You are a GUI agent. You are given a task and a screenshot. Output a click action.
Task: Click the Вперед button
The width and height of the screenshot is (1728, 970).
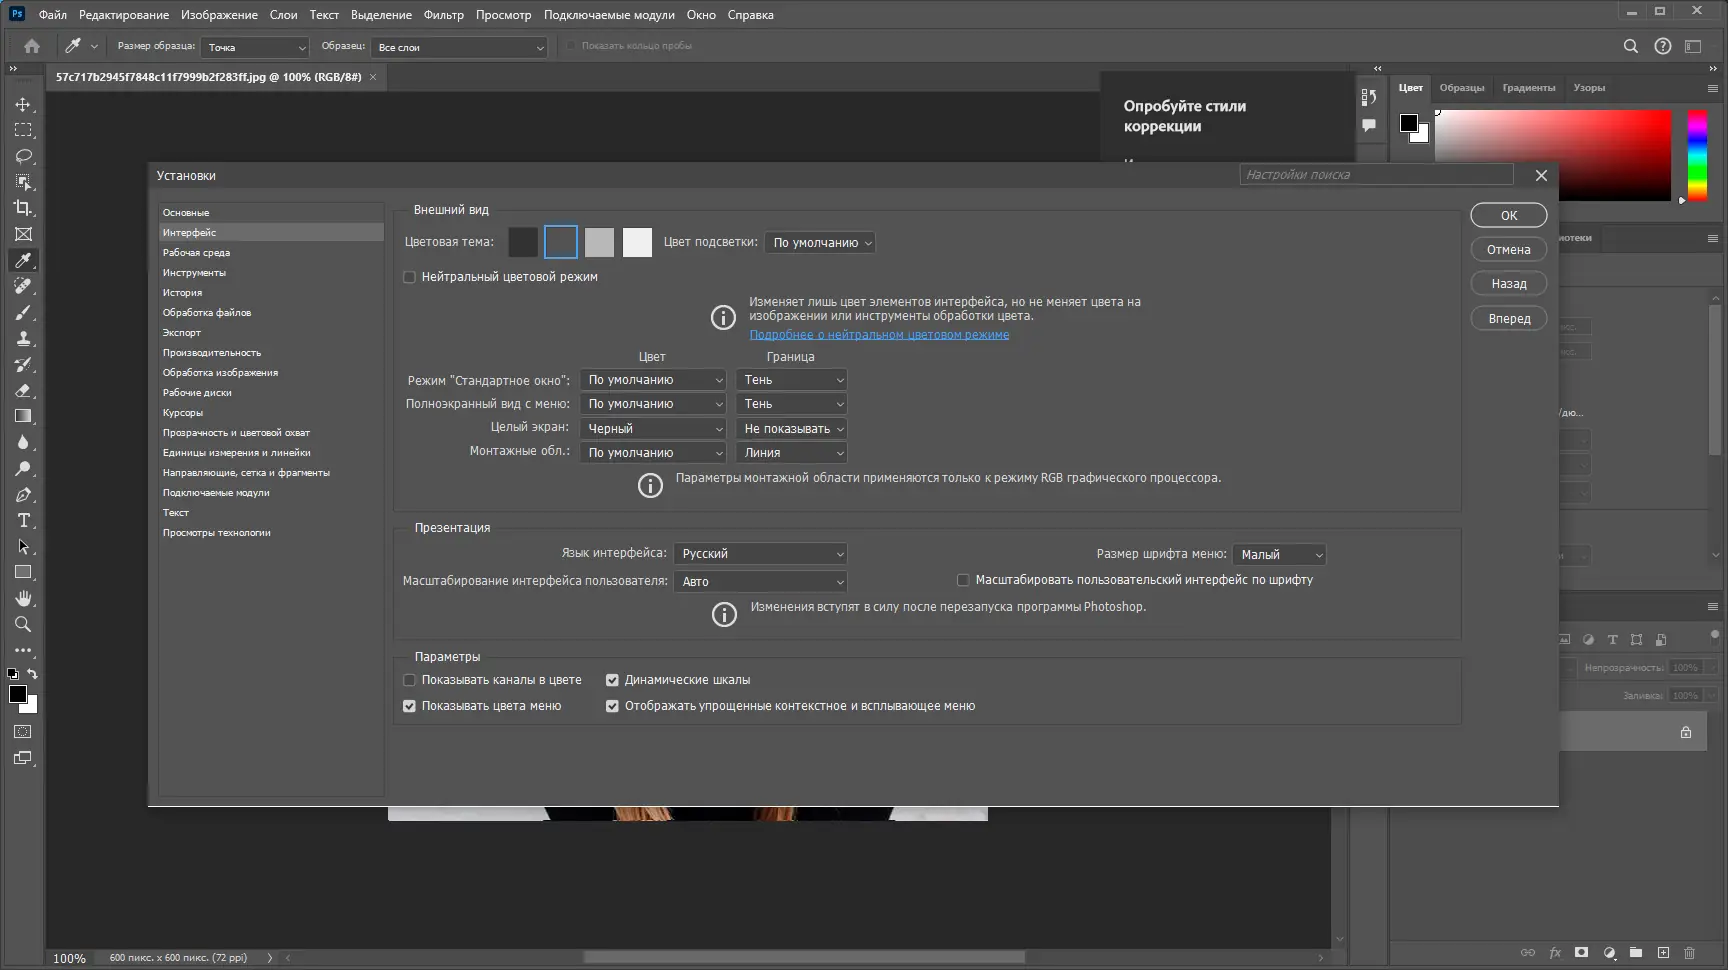1509,319
